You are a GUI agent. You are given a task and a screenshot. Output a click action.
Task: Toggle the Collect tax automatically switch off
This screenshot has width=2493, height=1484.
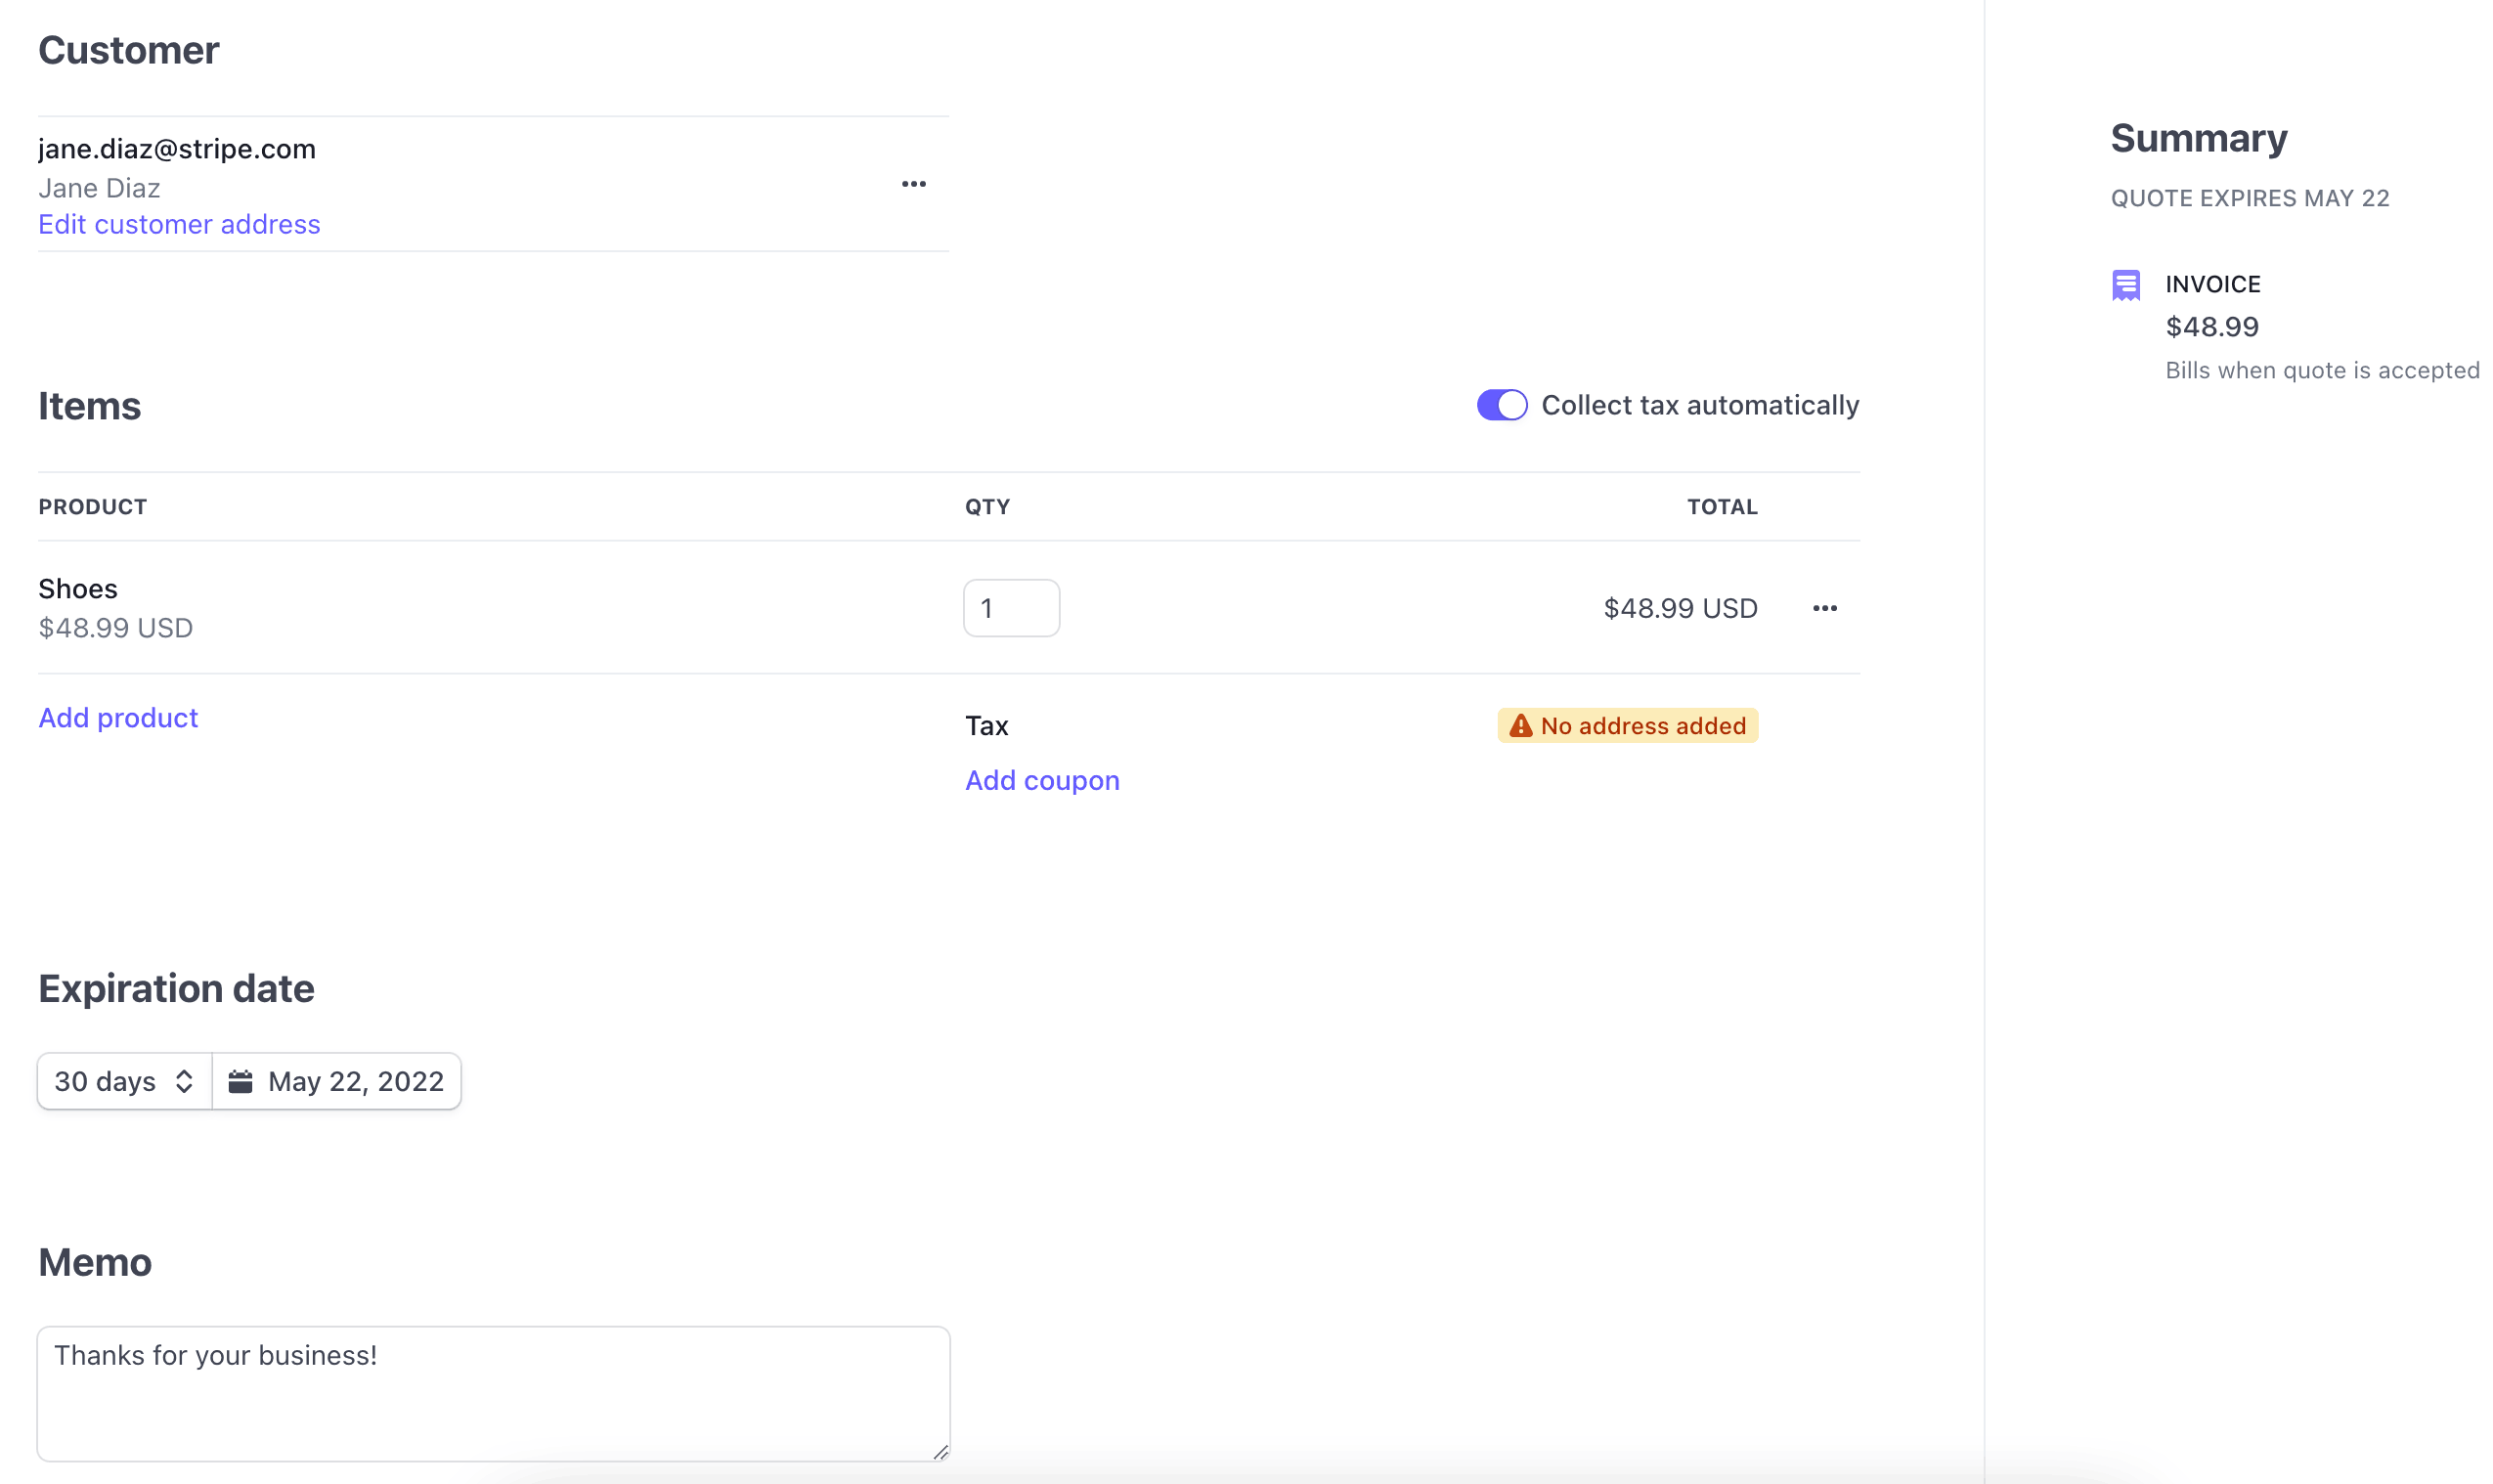click(1500, 405)
